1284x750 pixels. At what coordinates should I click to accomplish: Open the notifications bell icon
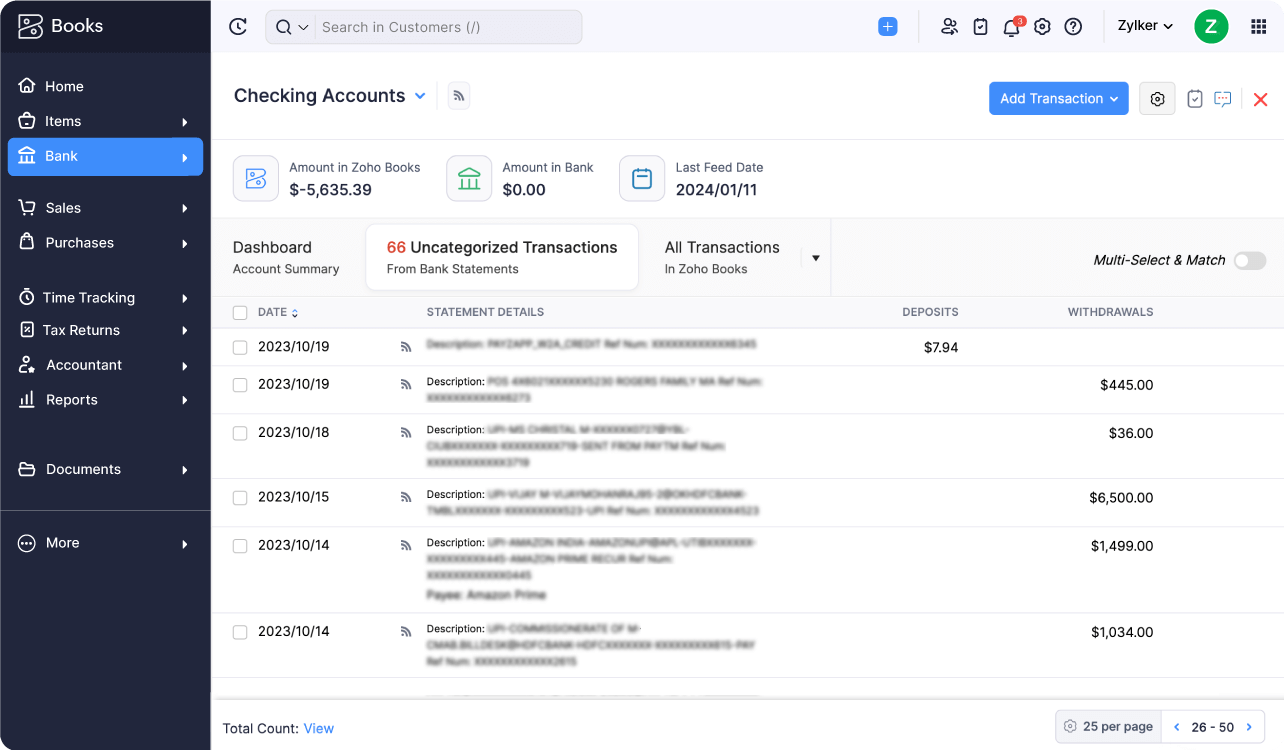click(1011, 27)
